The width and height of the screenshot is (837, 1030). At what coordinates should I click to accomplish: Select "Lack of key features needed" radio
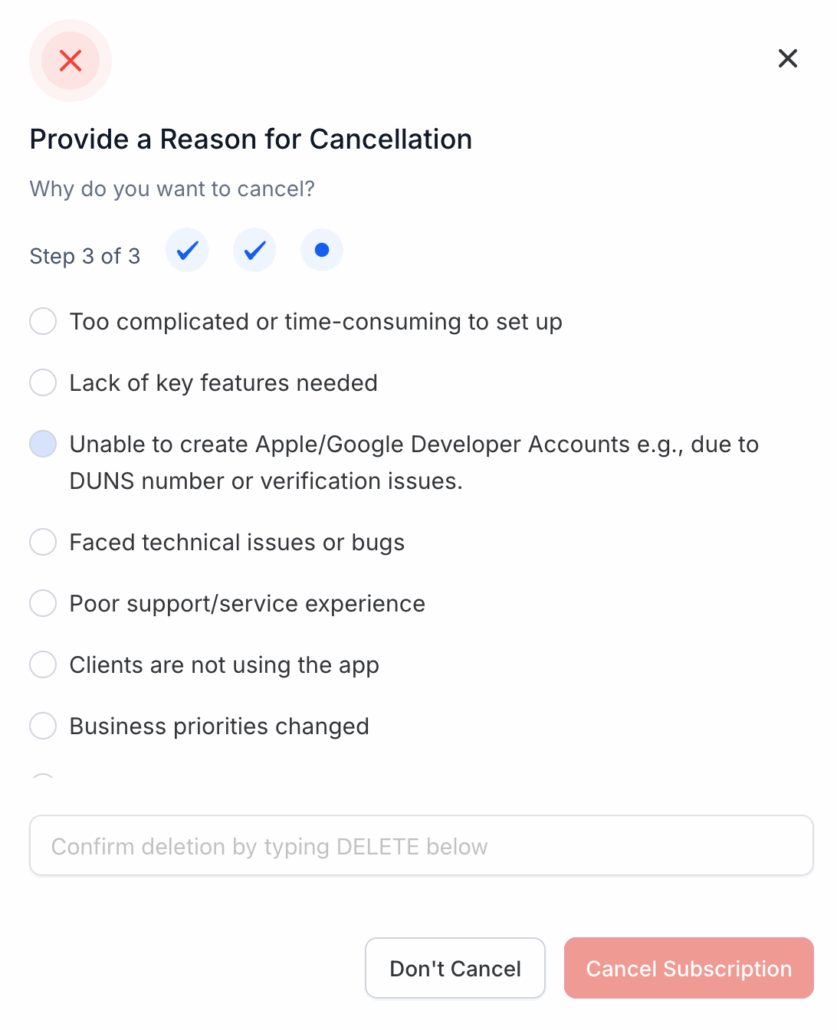pos(43,383)
